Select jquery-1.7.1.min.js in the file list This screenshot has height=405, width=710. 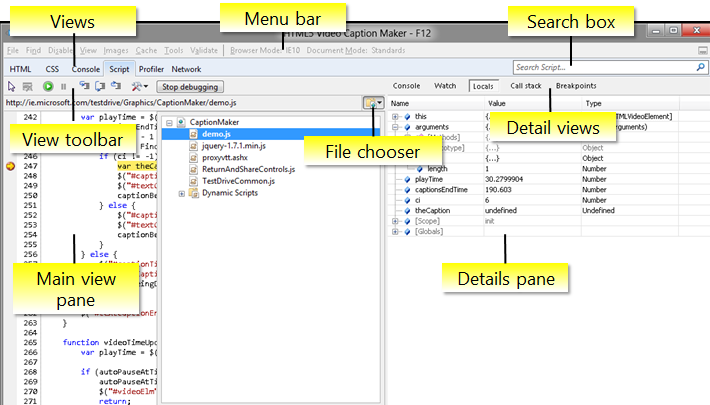[234, 146]
